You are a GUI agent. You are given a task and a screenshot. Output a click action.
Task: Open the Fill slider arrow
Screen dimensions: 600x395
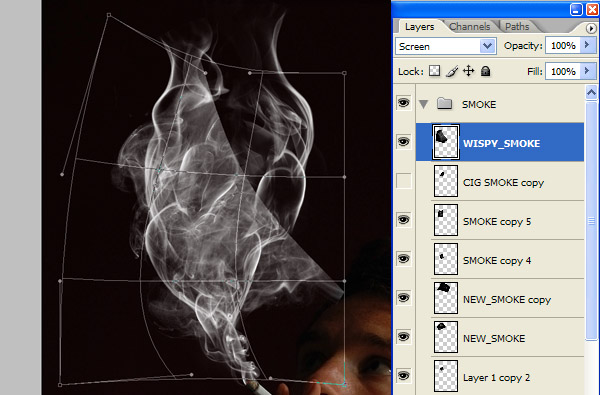588,71
